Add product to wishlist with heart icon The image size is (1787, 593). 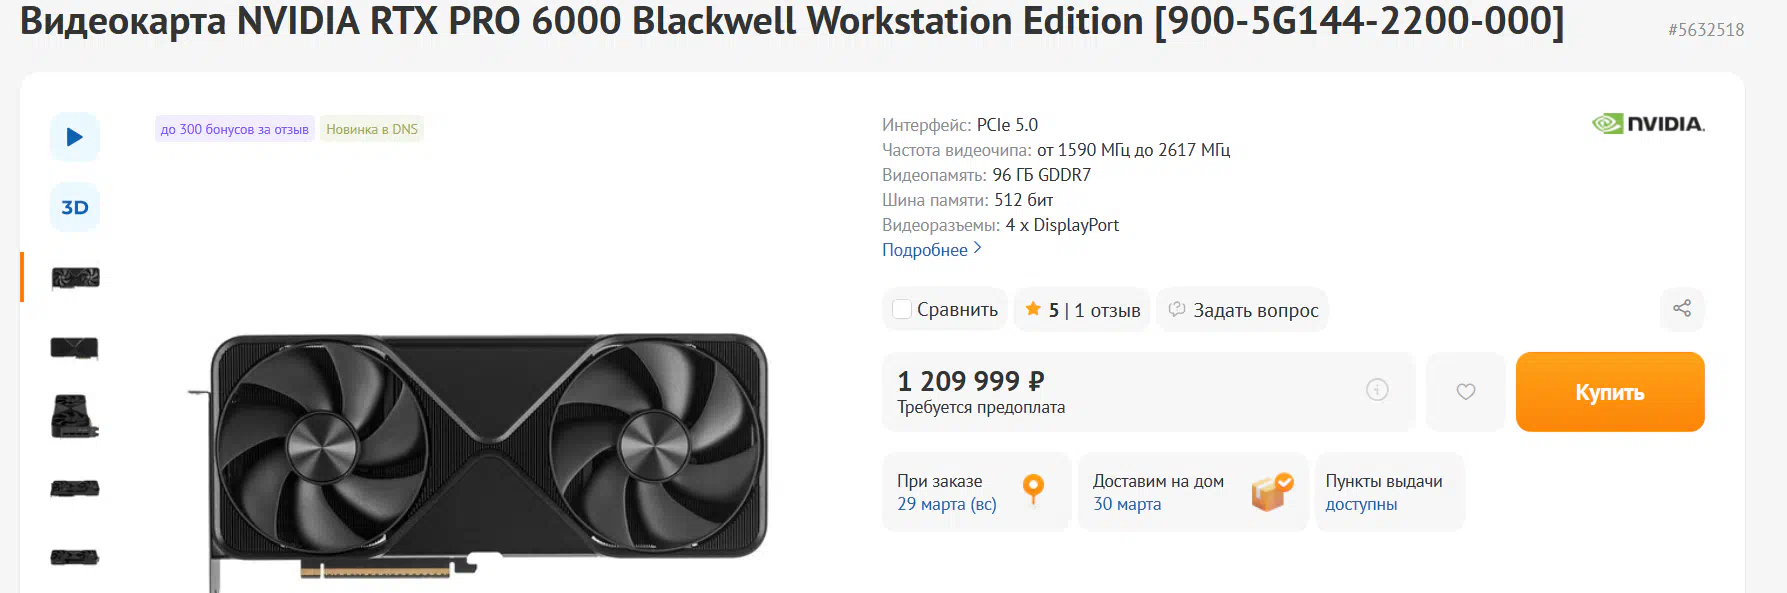point(1465,392)
